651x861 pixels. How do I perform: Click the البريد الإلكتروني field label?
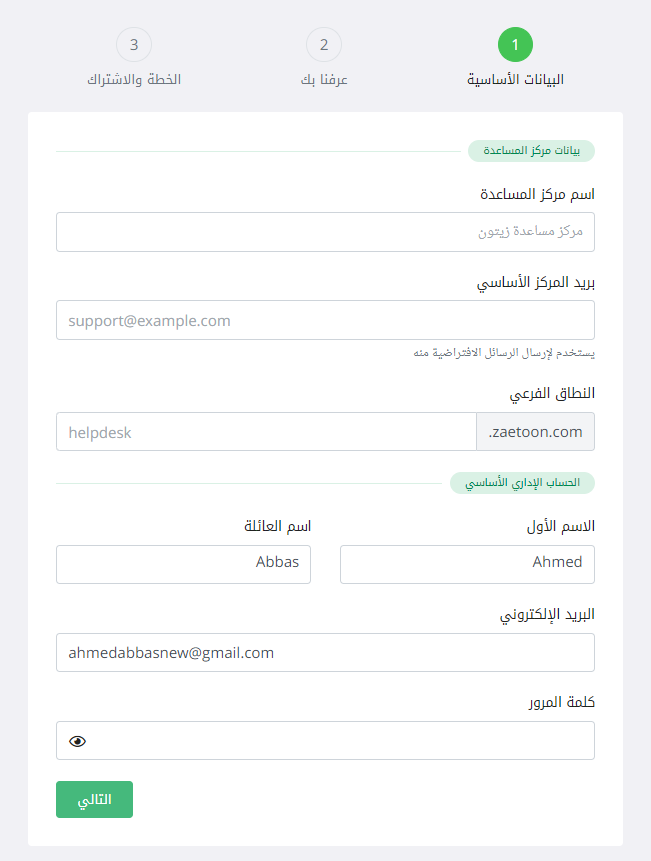click(x=547, y=614)
